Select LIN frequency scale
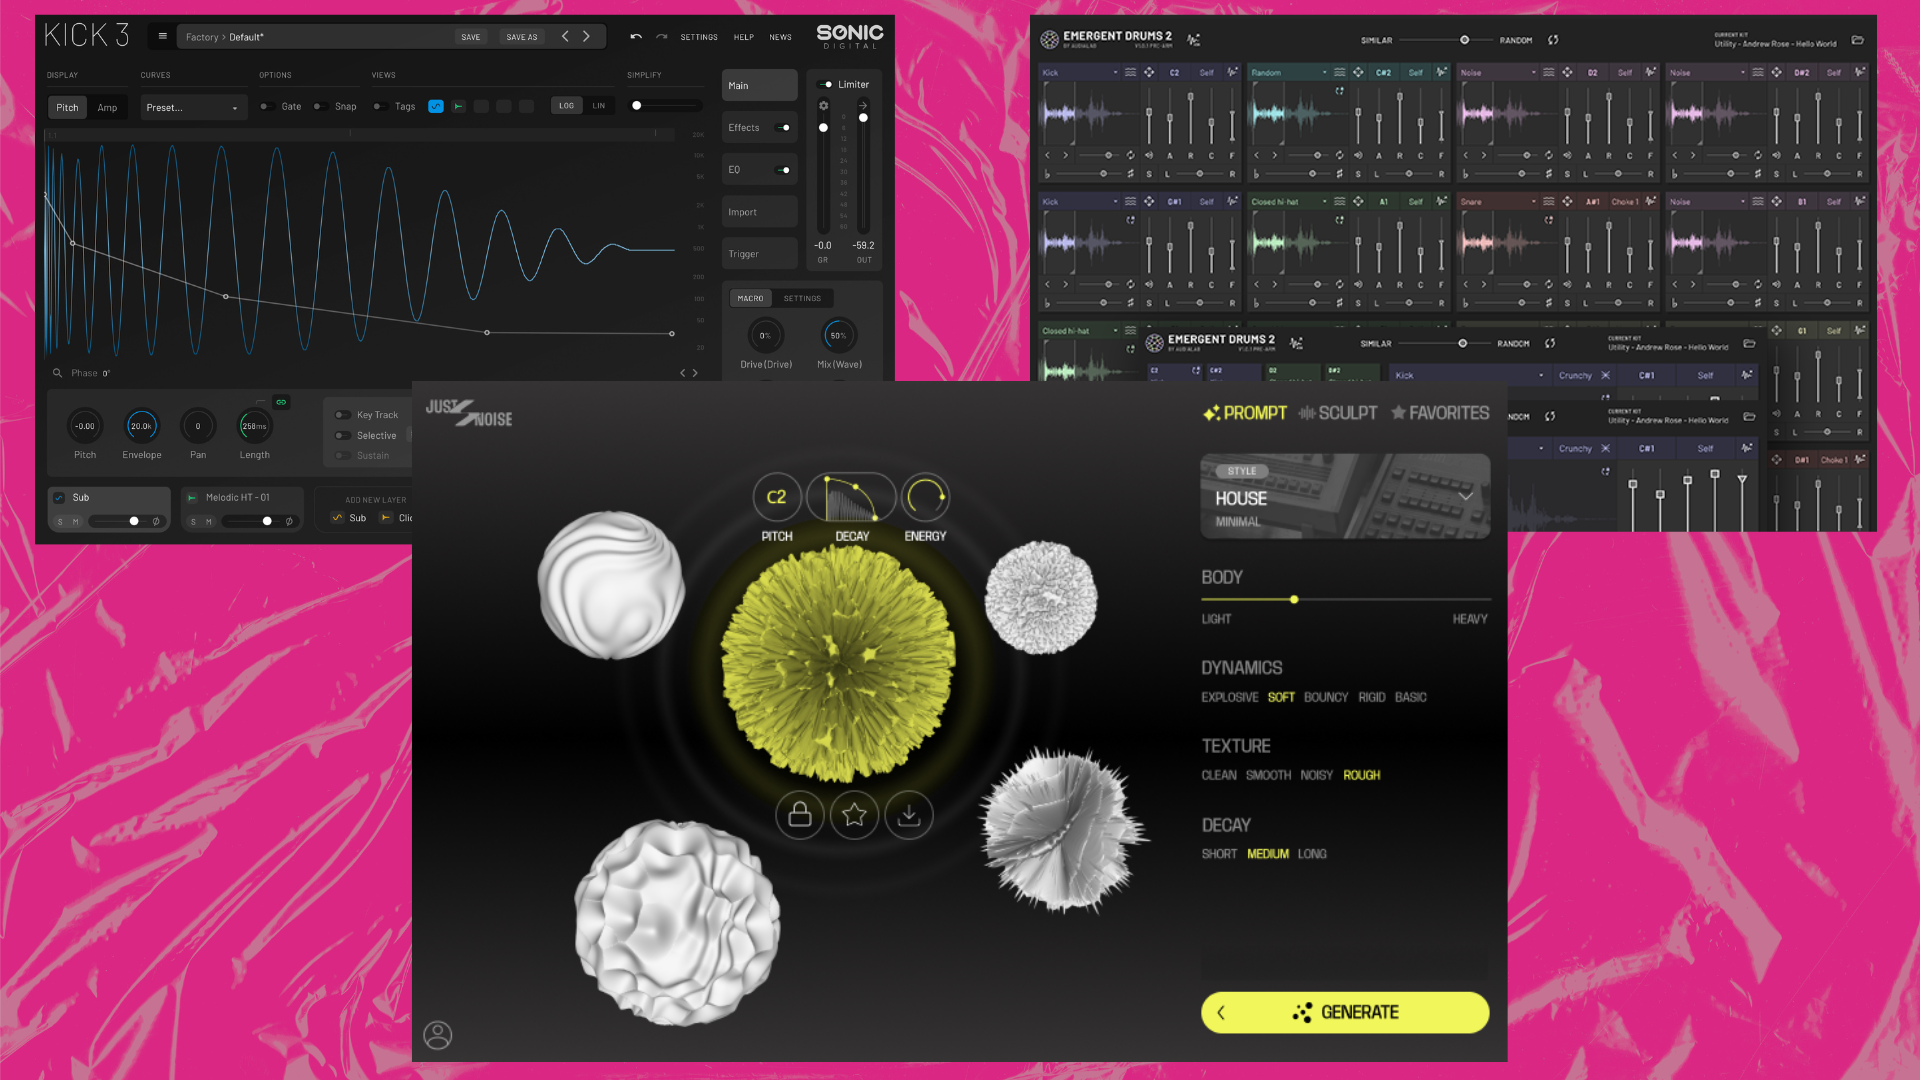 click(599, 105)
